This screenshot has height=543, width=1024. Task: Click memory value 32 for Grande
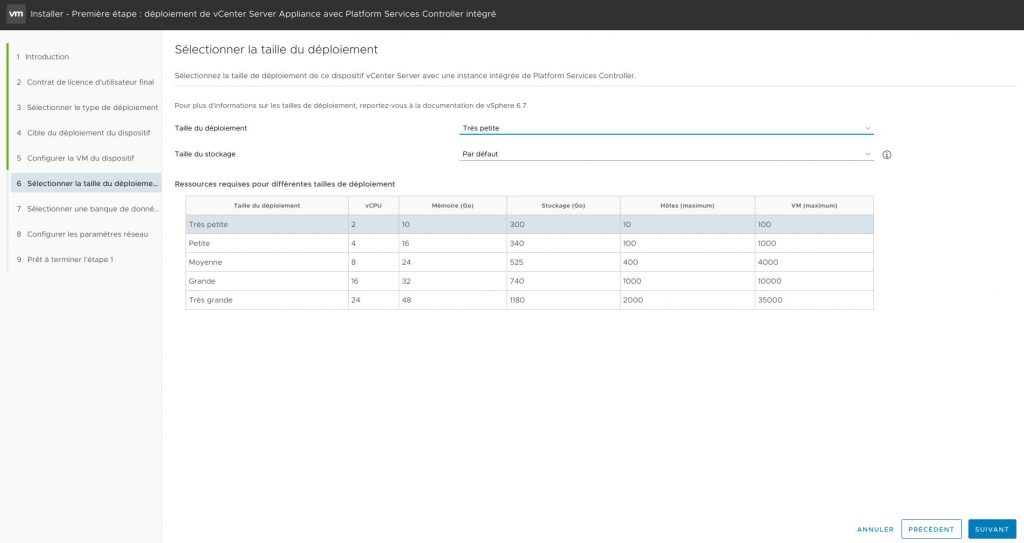point(406,281)
